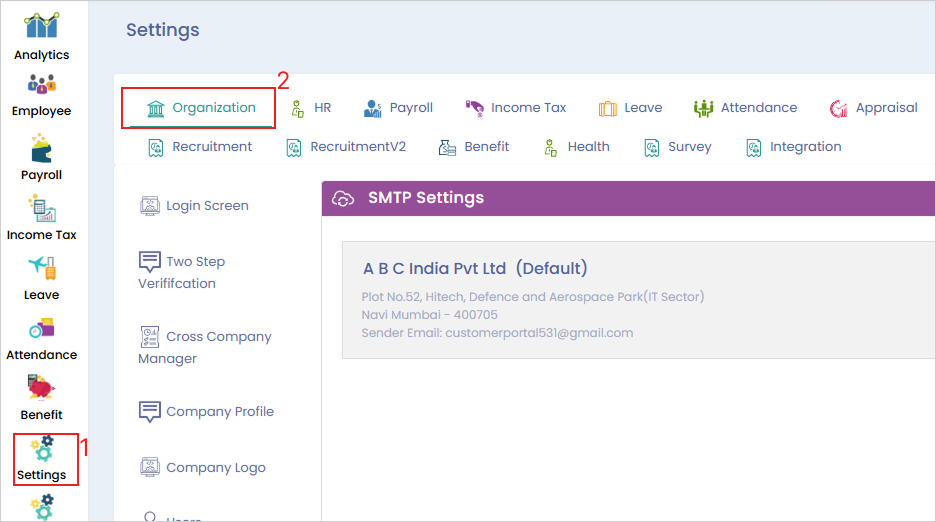Open Login Screen settings
This screenshot has height=522, width=936.
(195, 206)
